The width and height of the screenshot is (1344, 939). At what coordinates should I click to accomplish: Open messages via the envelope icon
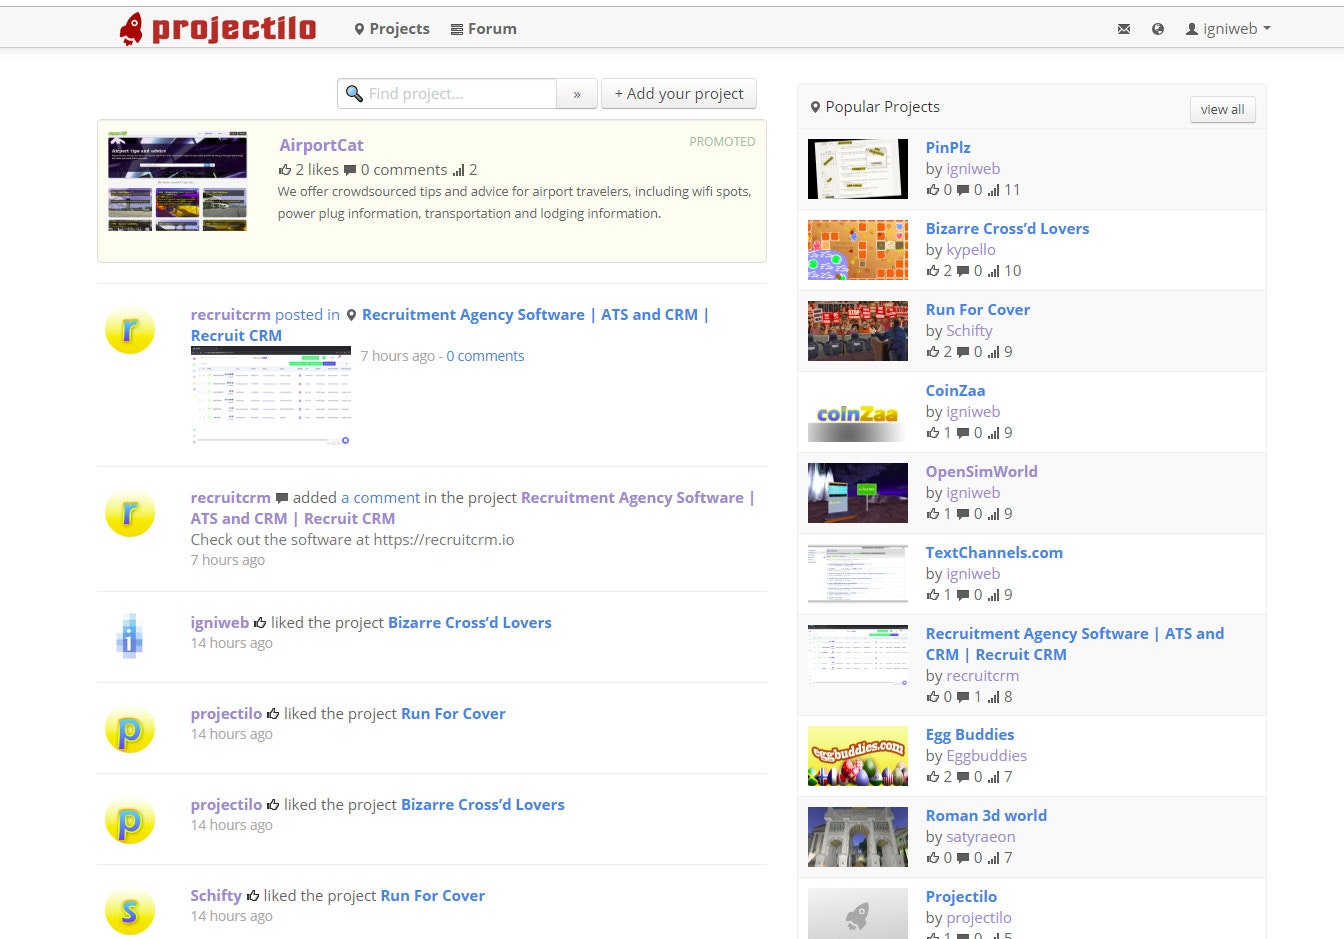coord(1124,29)
